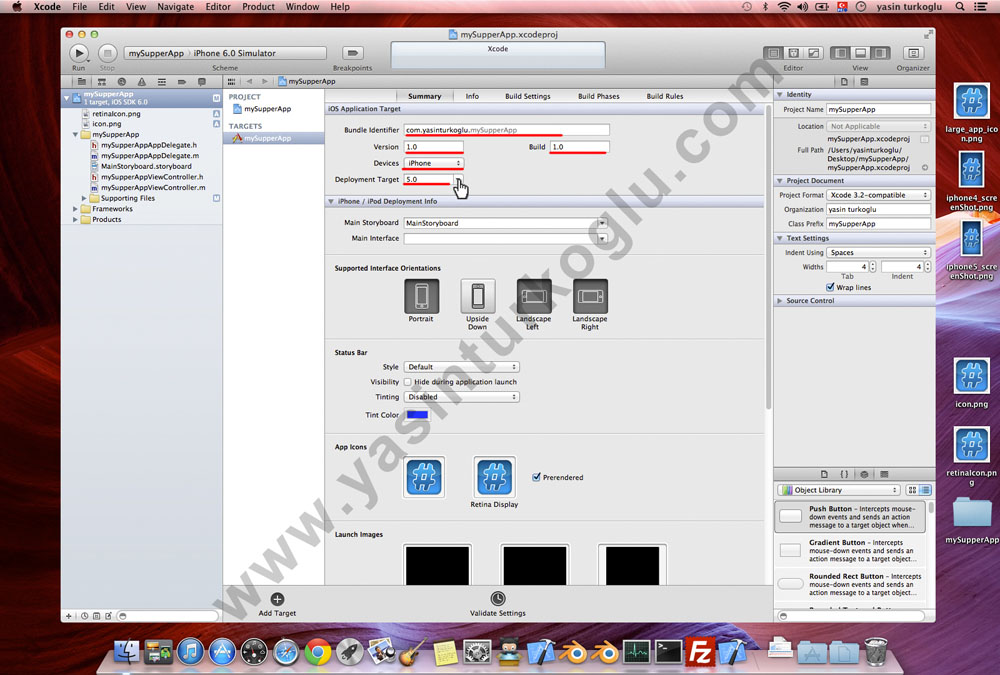
Task: Select mySupperAppViewController.m file
Action: [x=153, y=188]
